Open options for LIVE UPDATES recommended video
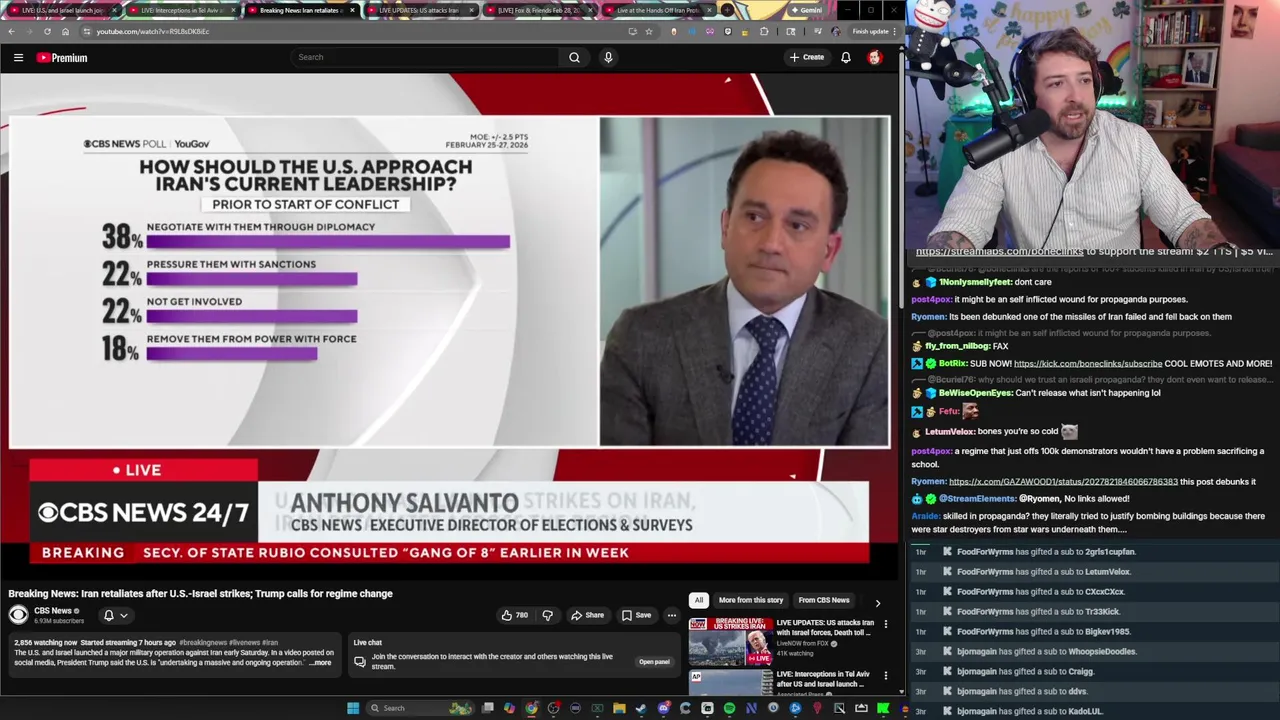 click(x=885, y=624)
